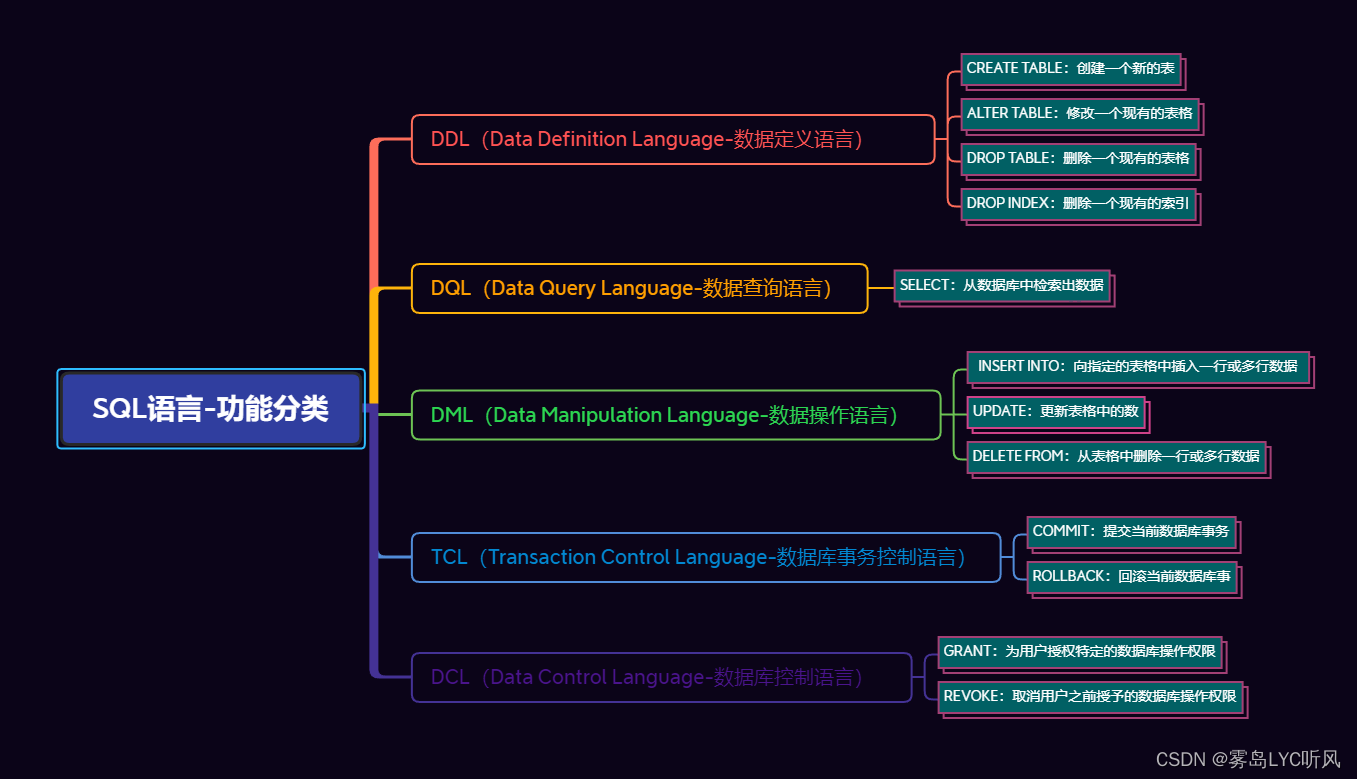Select the SELECT statement leaf node
The width and height of the screenshot is (1357, 779).
click(1003, 287)
